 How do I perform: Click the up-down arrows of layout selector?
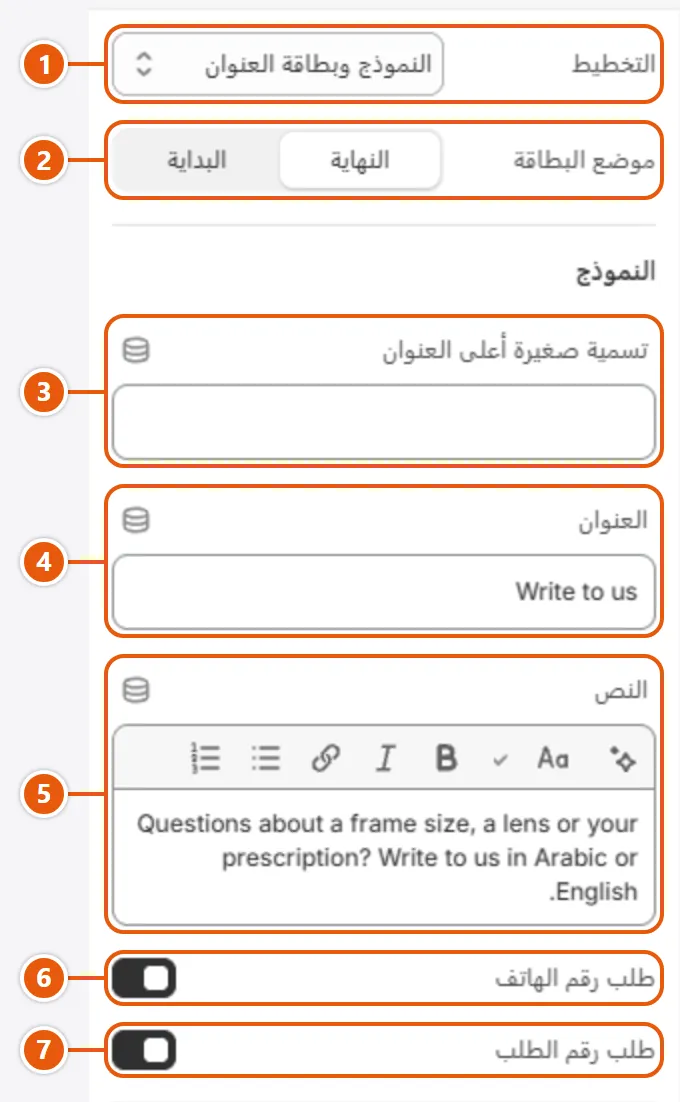pos(143,64)
